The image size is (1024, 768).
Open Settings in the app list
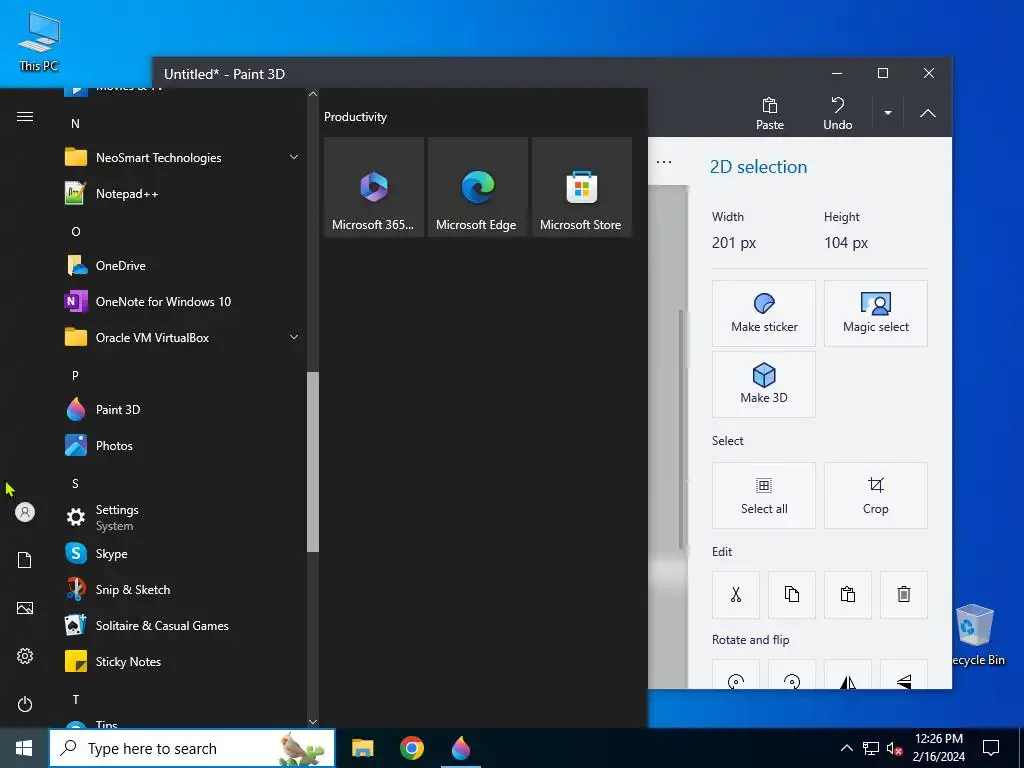point(183,517)
